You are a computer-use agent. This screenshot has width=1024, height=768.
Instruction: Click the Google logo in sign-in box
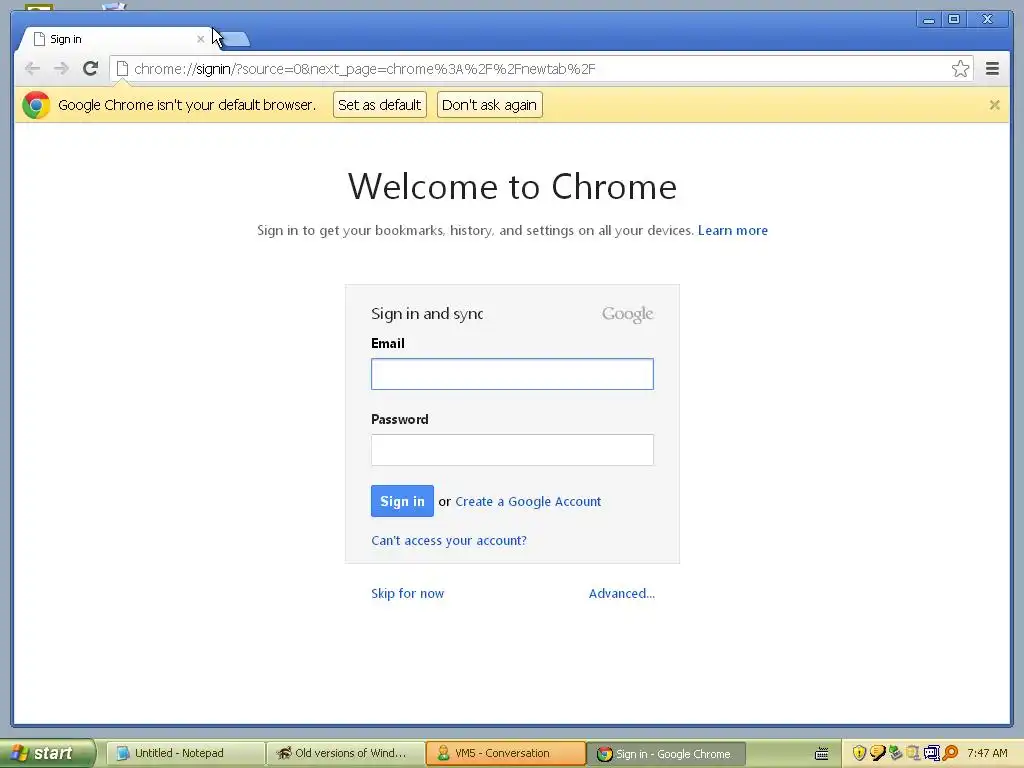coord(628,314)
